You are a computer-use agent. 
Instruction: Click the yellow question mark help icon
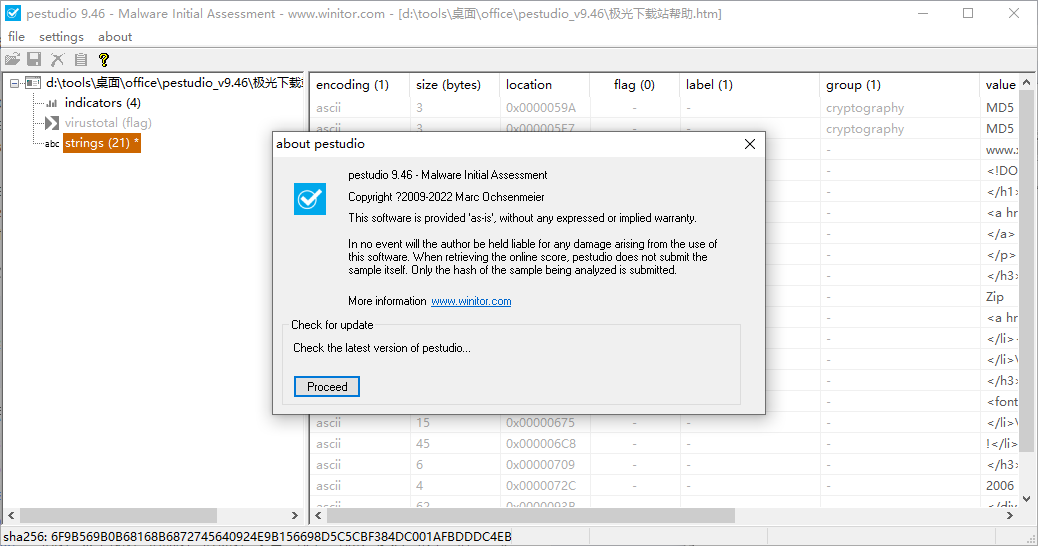pyautogui.click(x=103, y=60)
